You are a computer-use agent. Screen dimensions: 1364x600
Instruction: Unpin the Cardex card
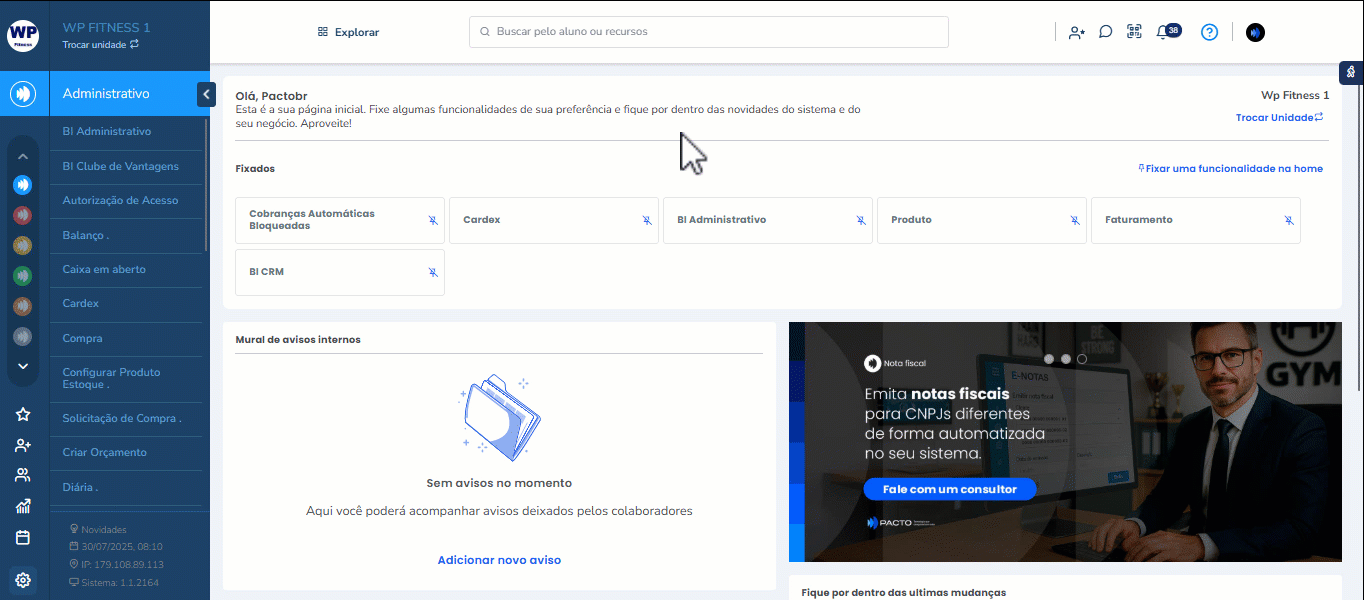(647, 220)
